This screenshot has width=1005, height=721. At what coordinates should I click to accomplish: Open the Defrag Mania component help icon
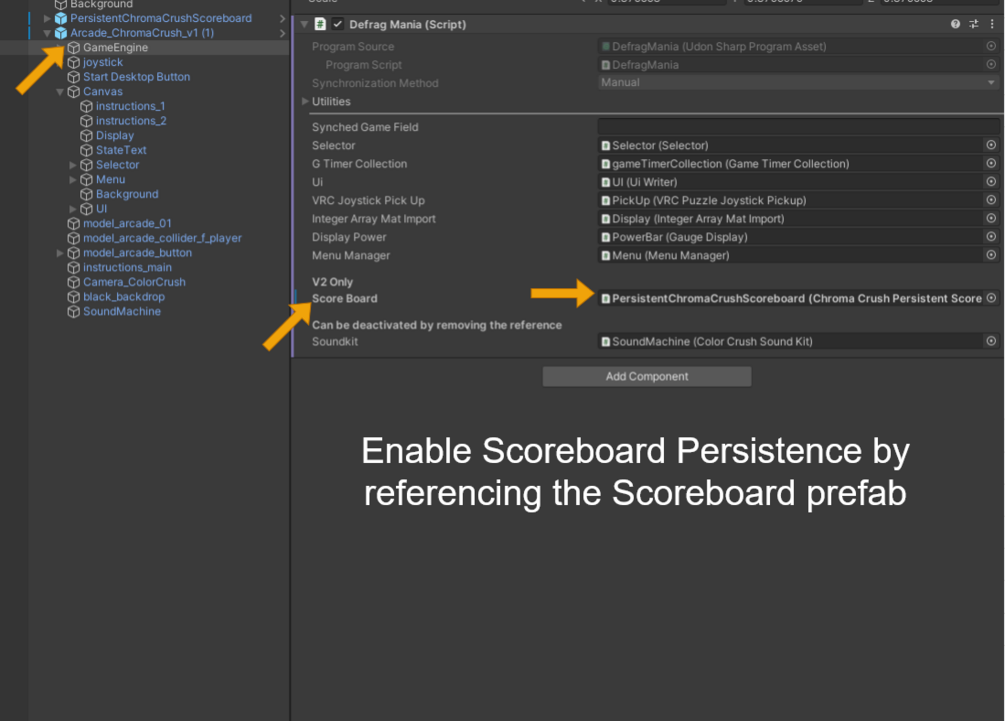956,24
